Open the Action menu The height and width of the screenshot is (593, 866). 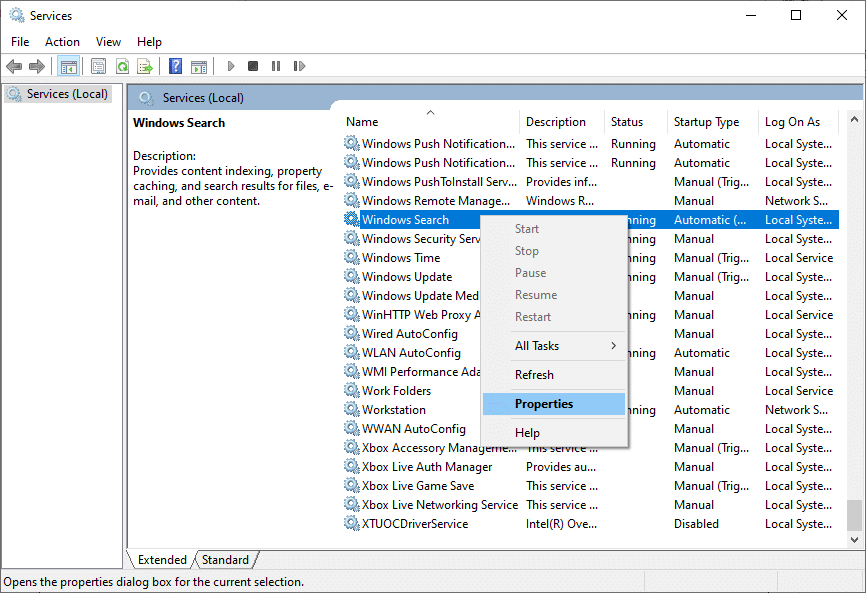coord(62,42)
